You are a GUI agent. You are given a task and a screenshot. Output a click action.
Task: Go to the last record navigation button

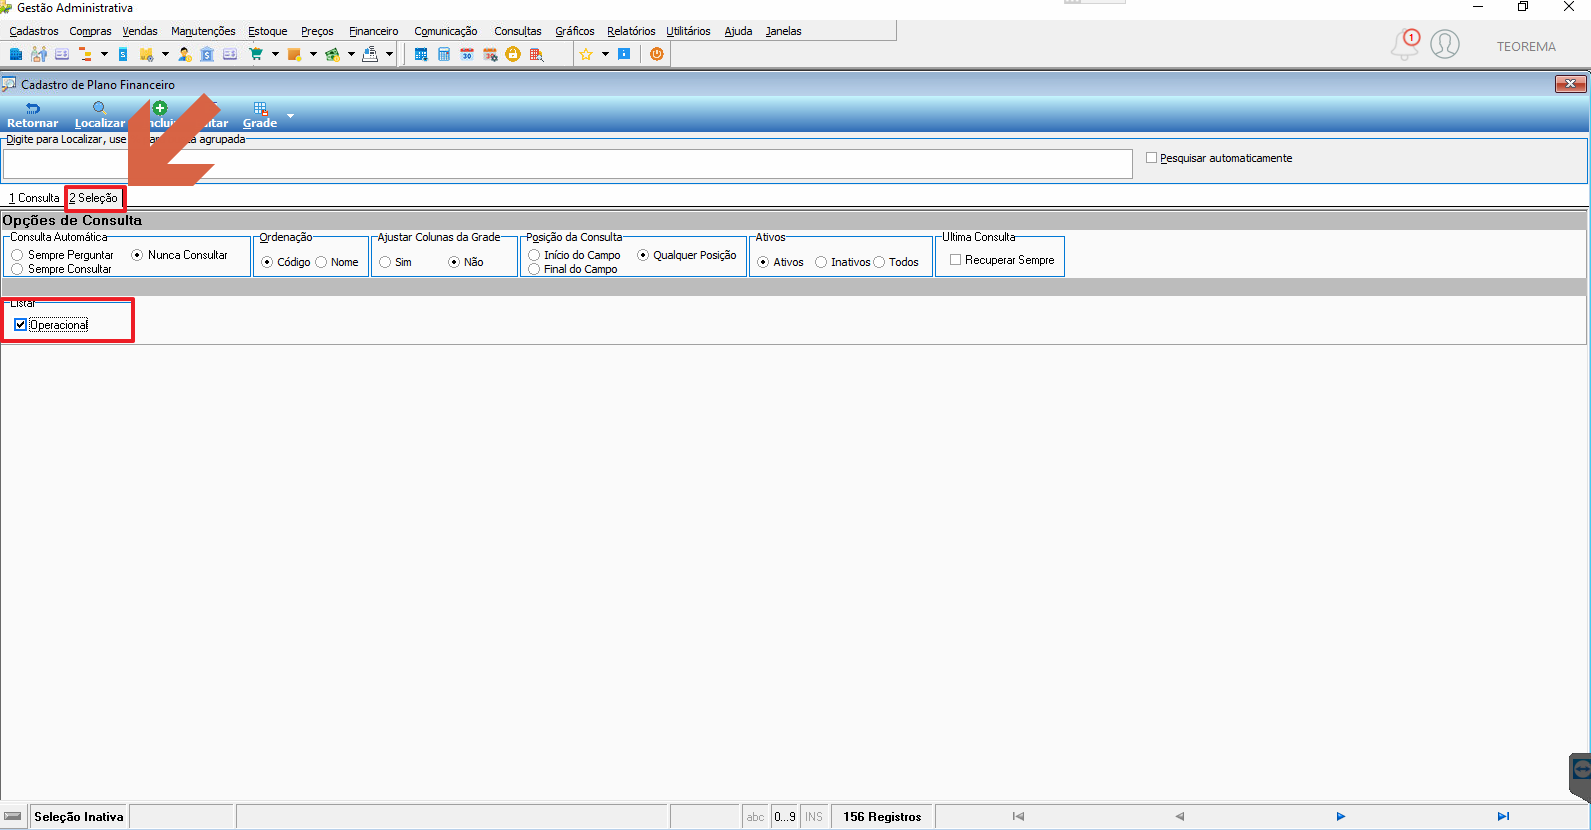(x=1503, y=817)
